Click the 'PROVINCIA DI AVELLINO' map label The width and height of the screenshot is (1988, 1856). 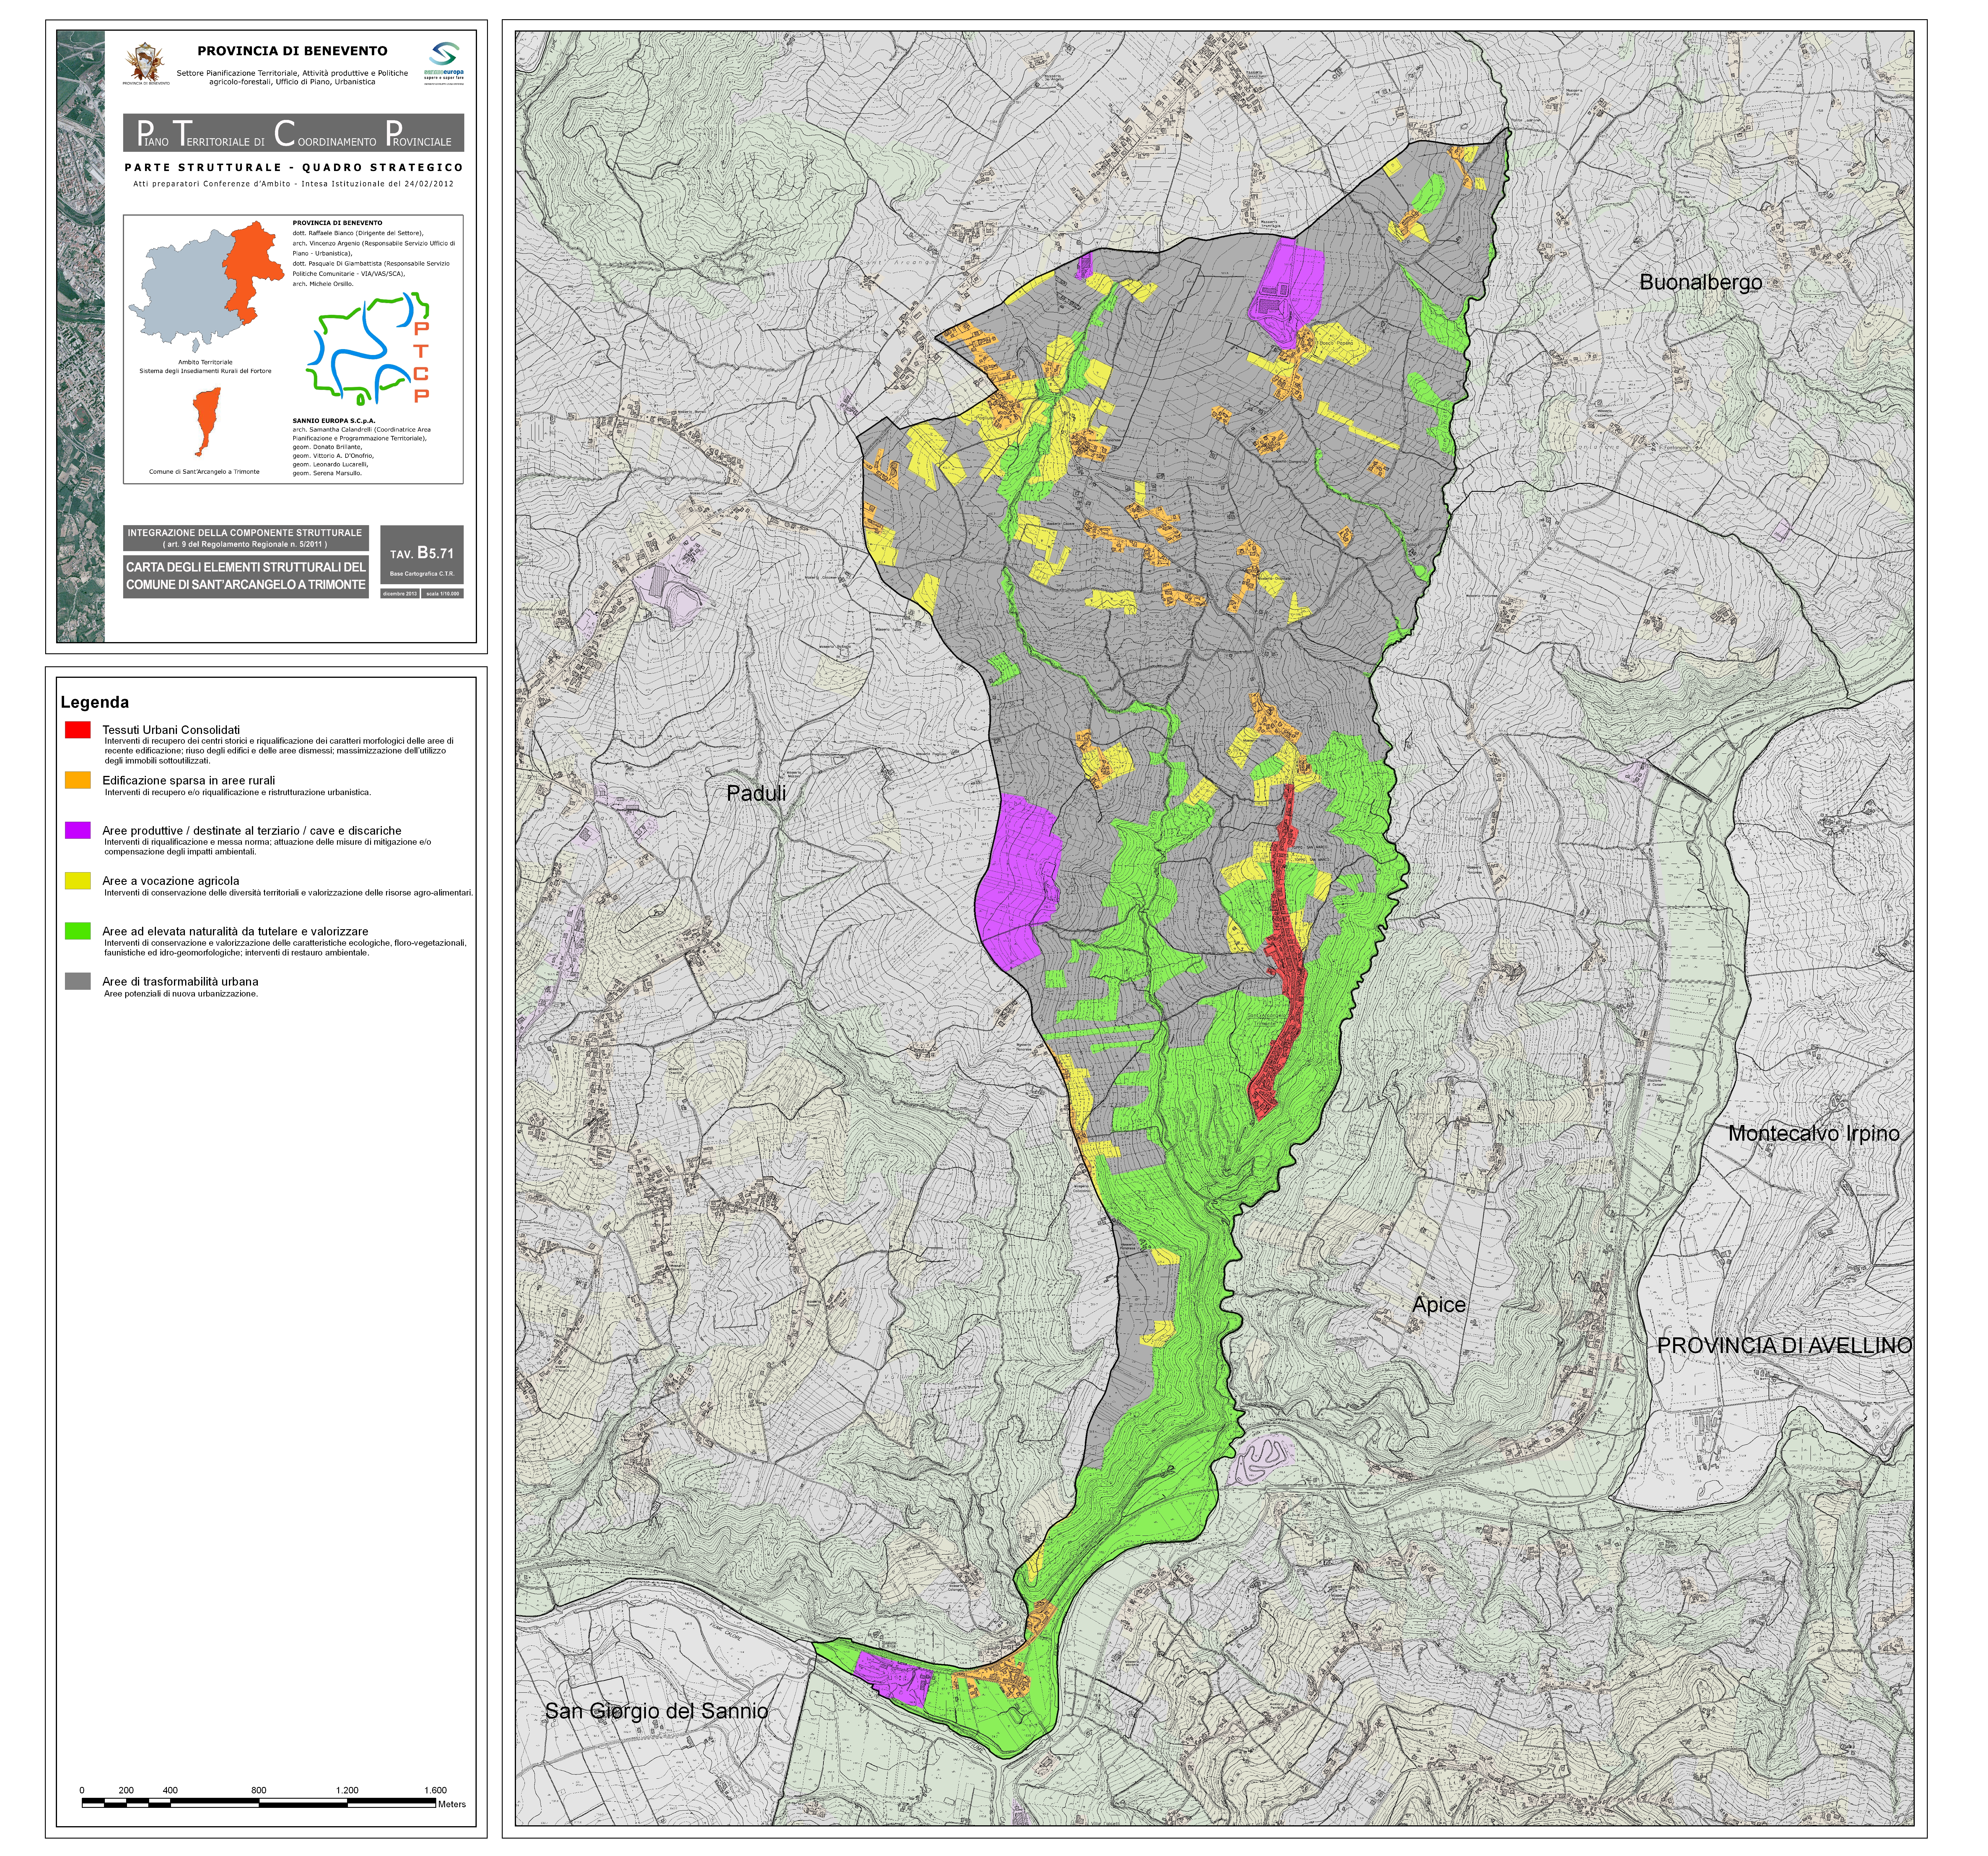click(x=1785, y=1346)
